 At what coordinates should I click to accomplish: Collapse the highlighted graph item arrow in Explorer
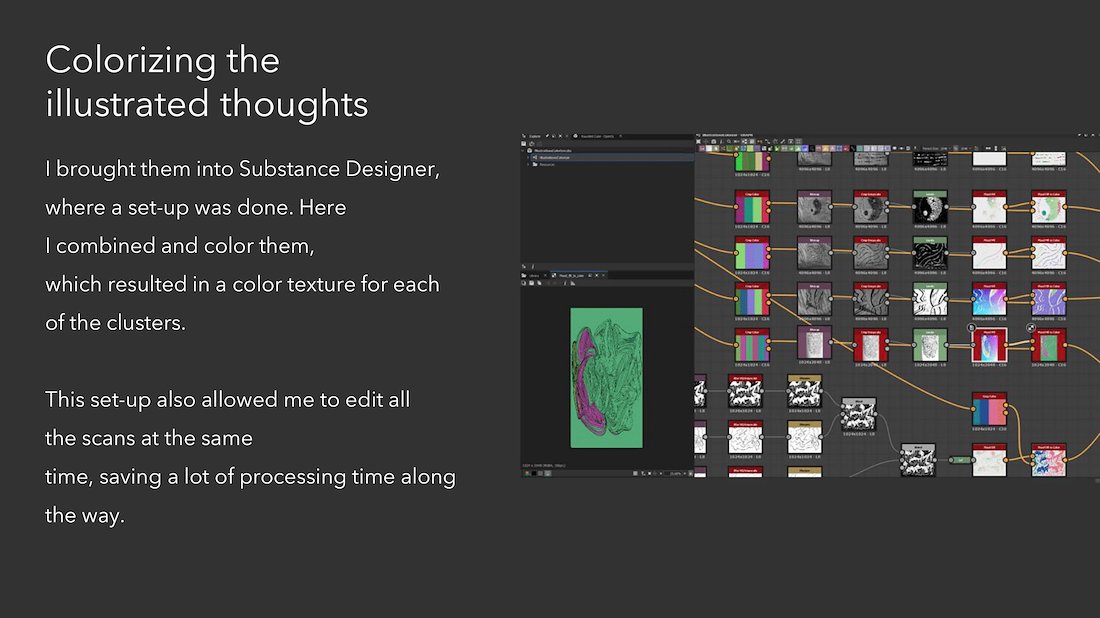528,157
